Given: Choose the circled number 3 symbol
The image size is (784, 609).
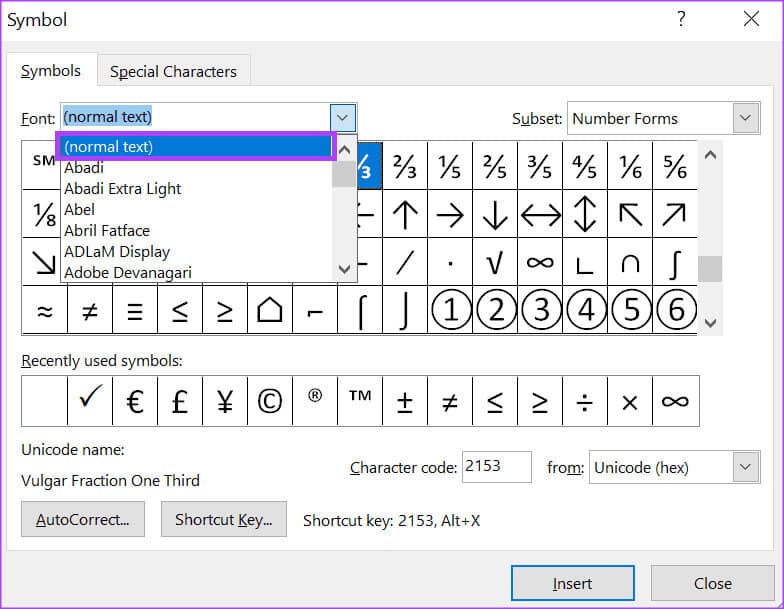Looking at the screenshot, I should (x=540, y=311).
